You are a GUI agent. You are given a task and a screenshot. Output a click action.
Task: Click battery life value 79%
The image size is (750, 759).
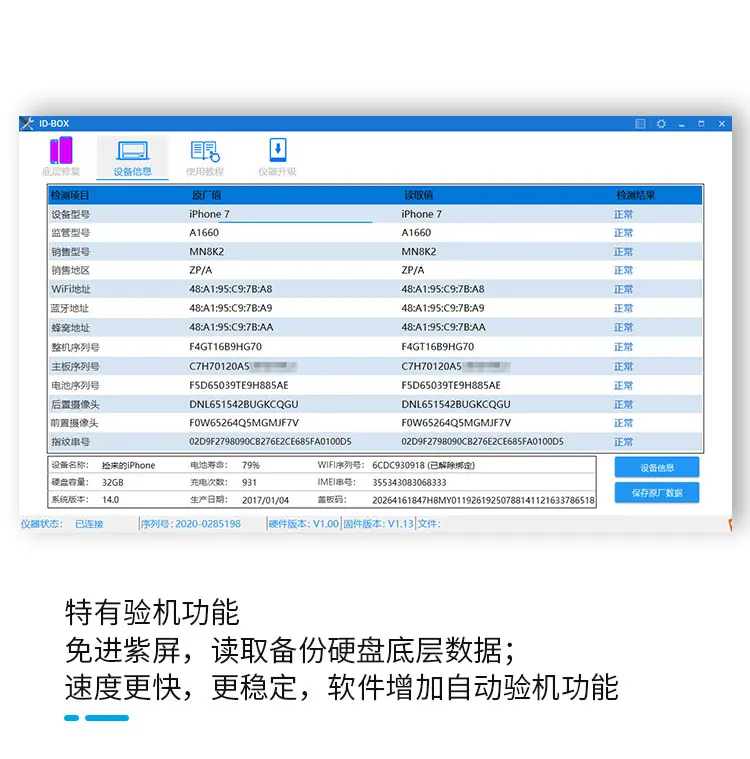pos(251,465)
